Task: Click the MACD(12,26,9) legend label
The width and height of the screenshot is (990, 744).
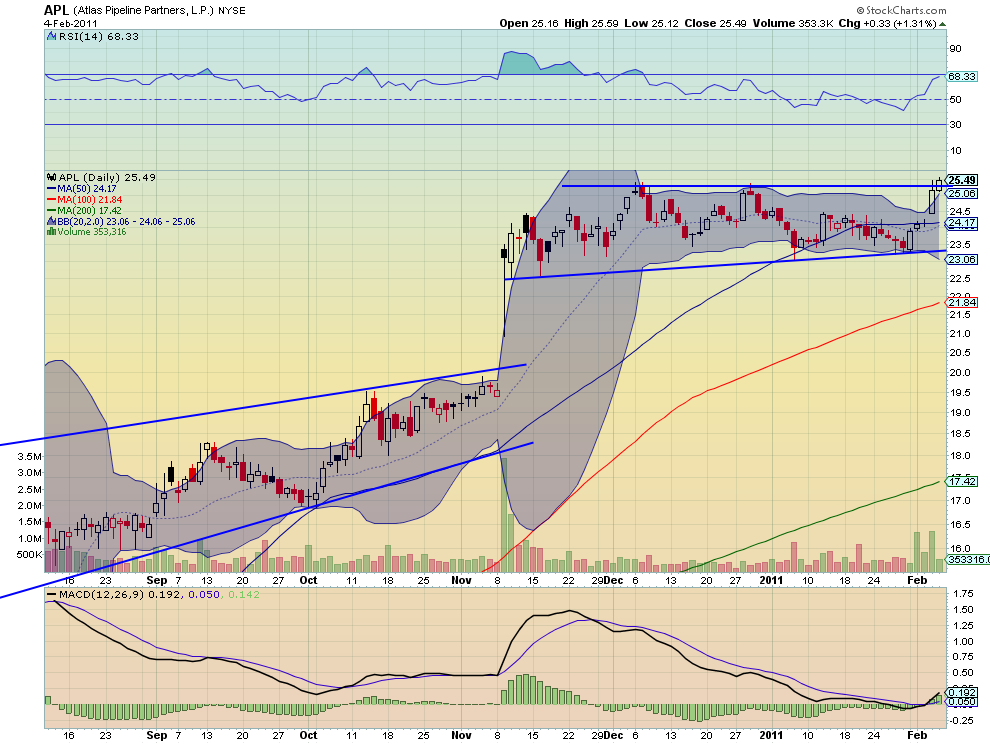Action: click(102, 595)
